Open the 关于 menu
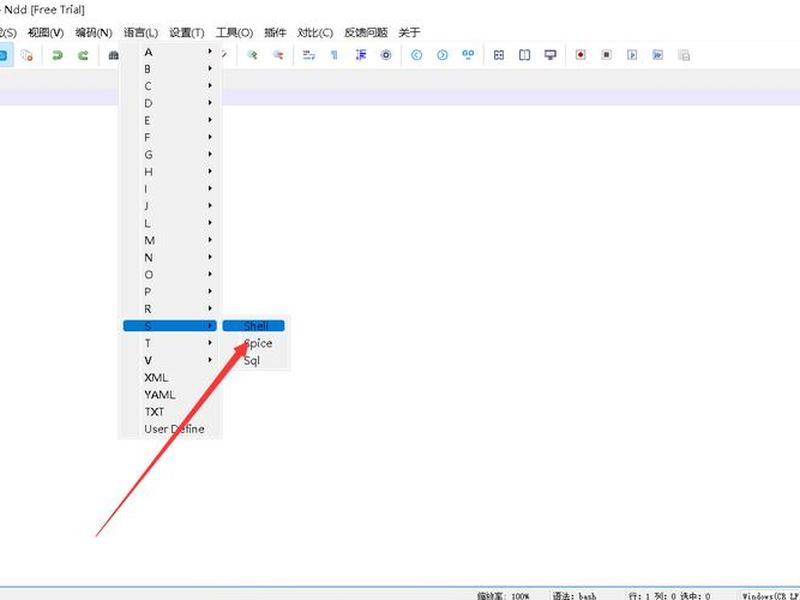800x600 pixels. (x=409, y=33)
